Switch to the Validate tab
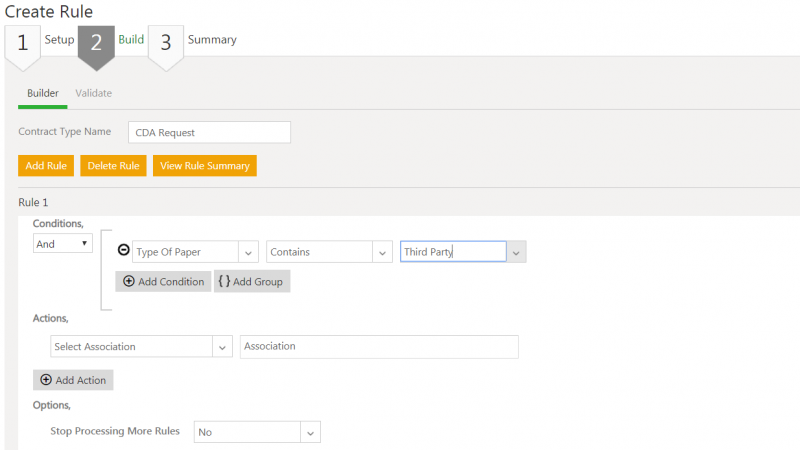This screenshot has width=800, height=450. [93, 93]
